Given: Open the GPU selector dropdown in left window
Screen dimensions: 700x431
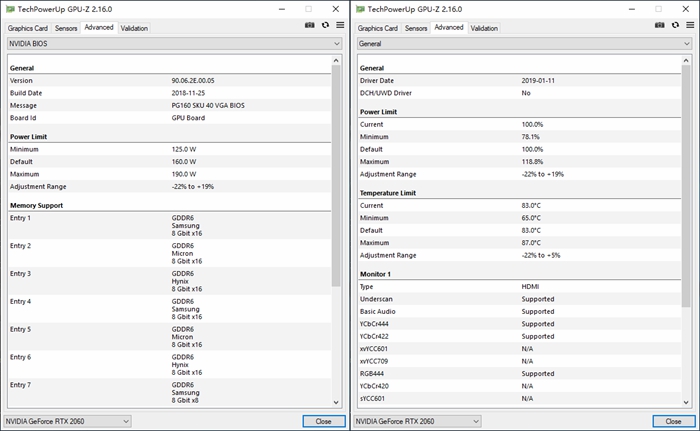Looking at the screenshot, I should [68, 421].
